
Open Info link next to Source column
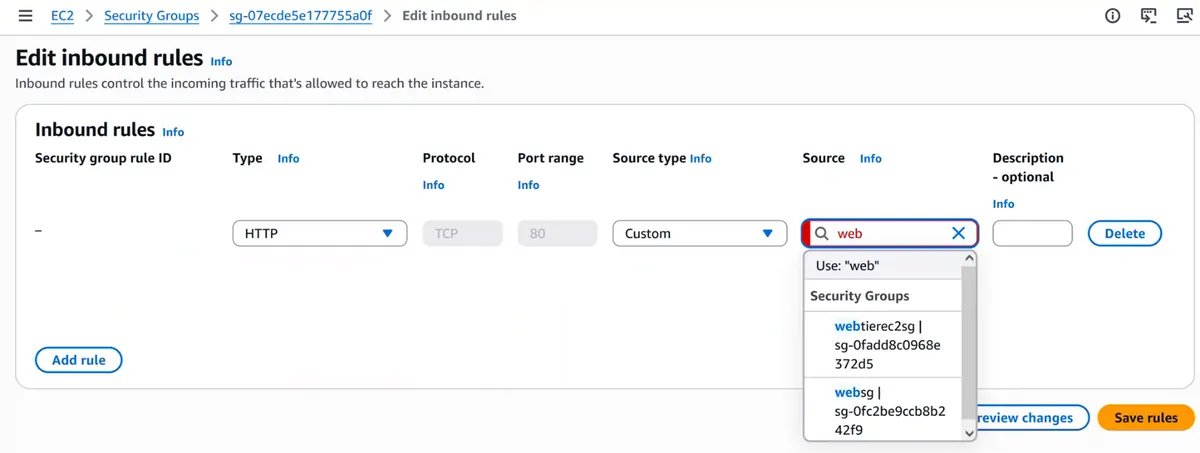(x=870, y=158)
